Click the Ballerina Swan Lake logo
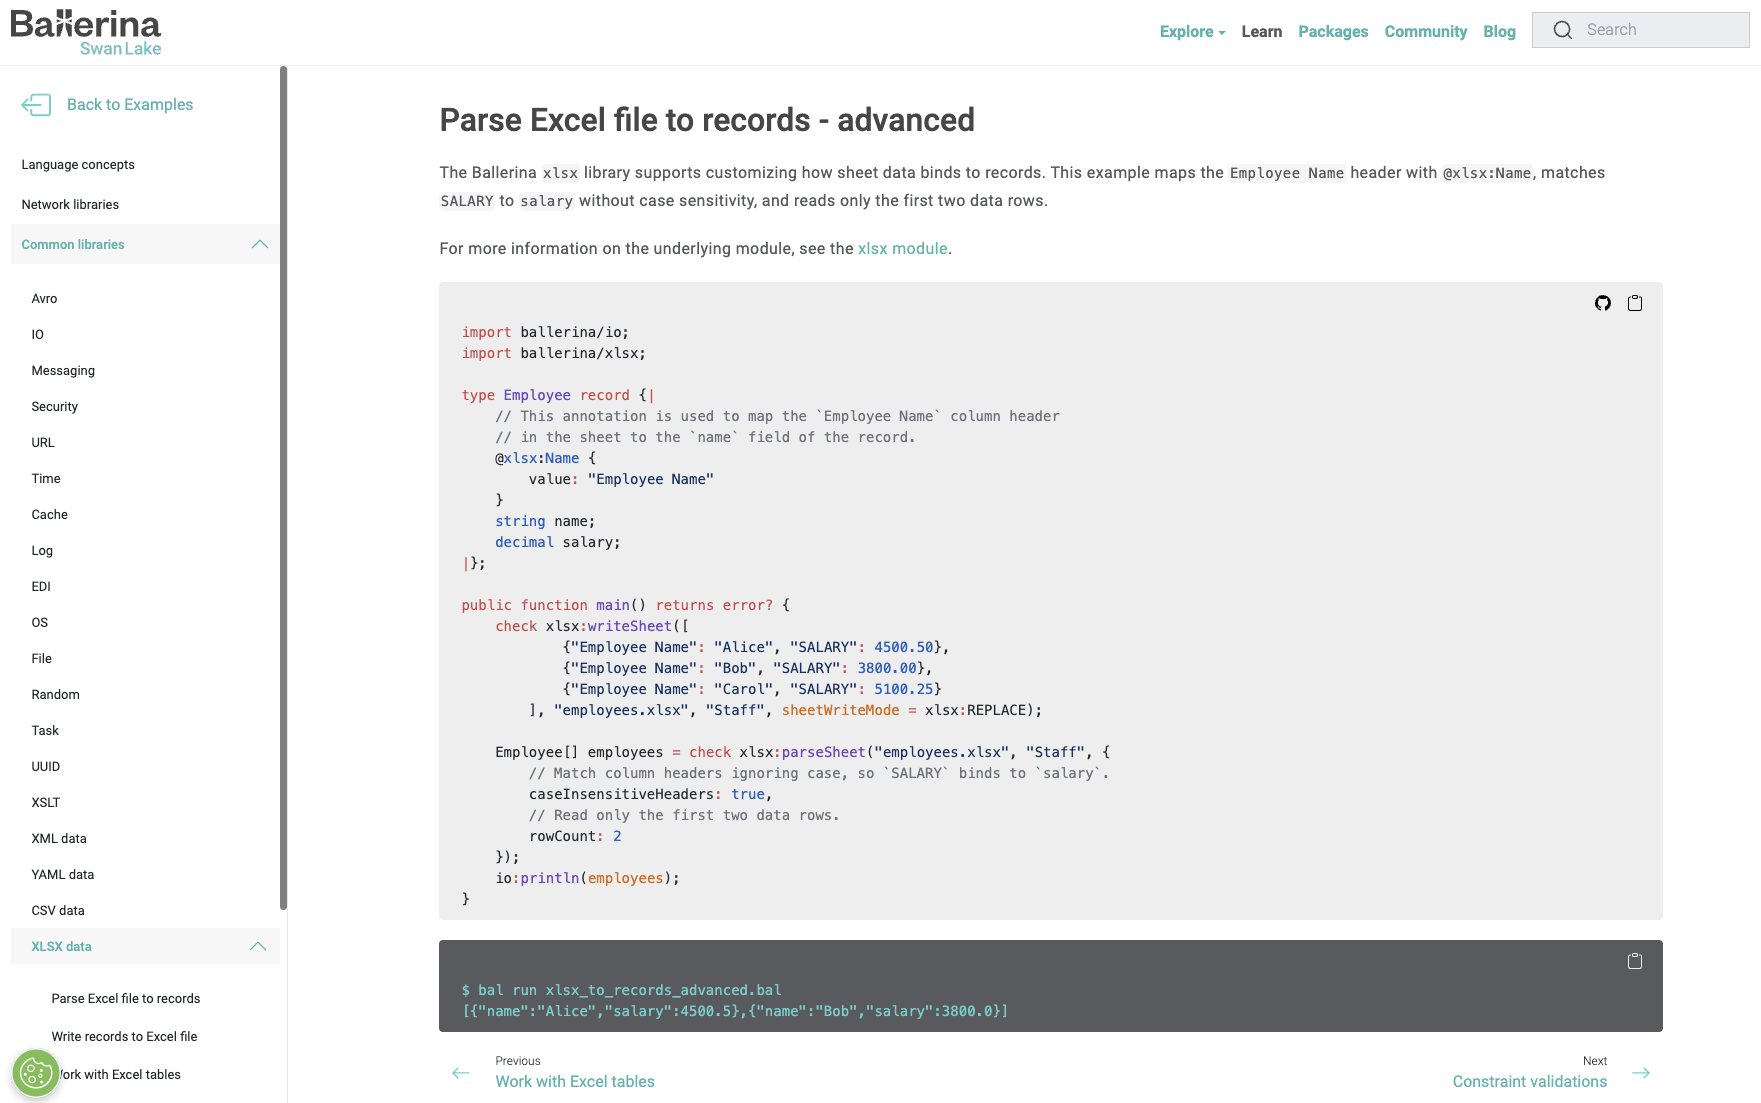 point(86,33)
